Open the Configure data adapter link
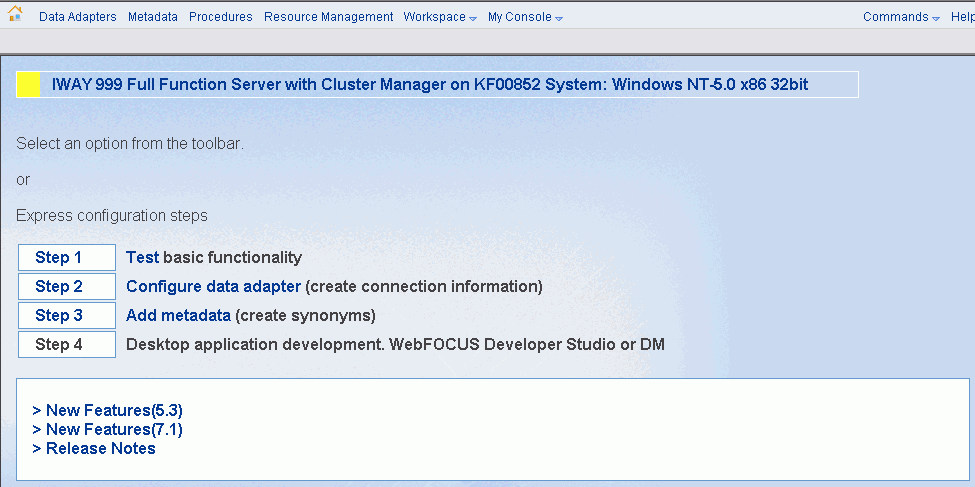Image resolution: width=975 pixels, height=487 pixels. [x=213, y=287]
